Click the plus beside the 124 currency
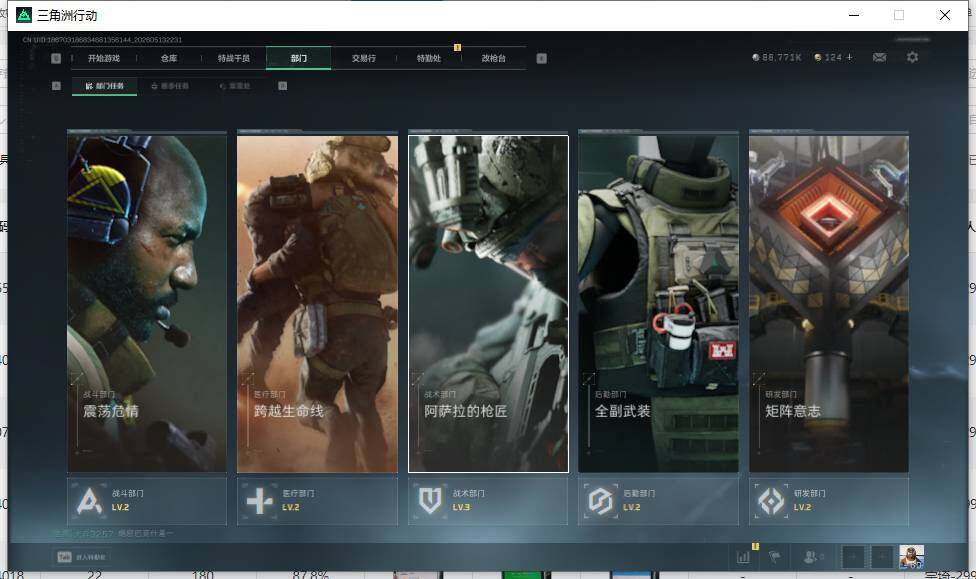This screenshot has width=976, height=579. tap(849, 57)
